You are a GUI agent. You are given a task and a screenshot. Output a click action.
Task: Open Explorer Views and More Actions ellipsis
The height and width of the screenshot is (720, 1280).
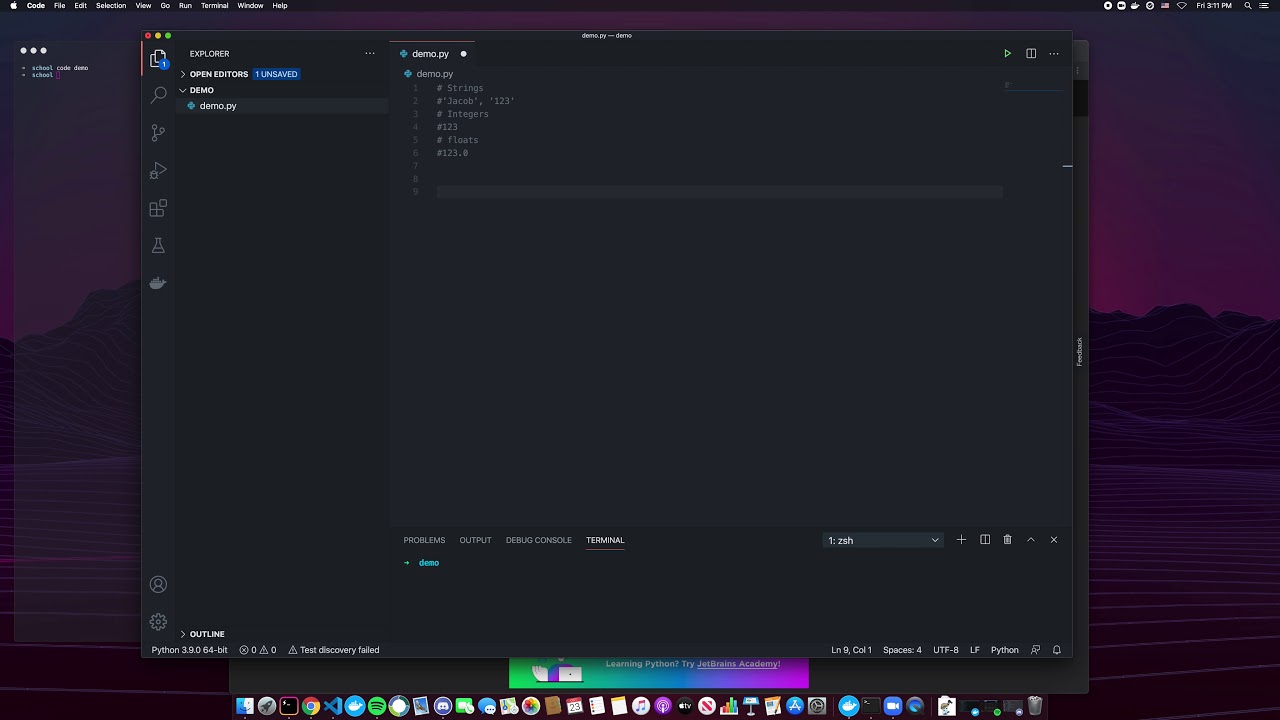pyautogui.click(x=370, y=54)
